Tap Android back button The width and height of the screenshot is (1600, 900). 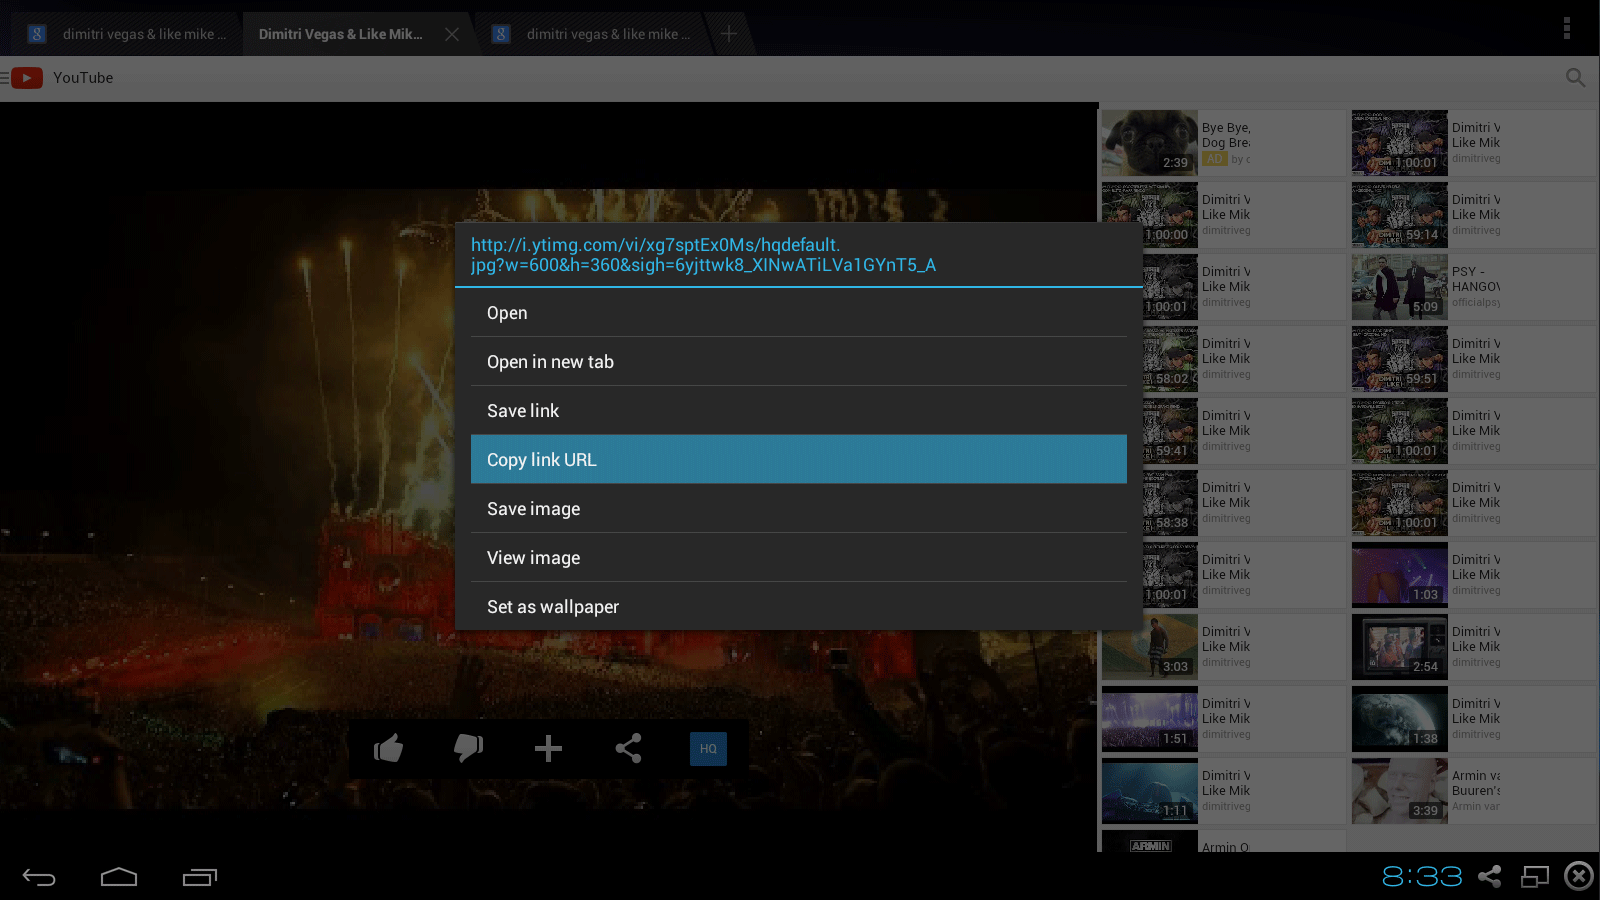39,877
